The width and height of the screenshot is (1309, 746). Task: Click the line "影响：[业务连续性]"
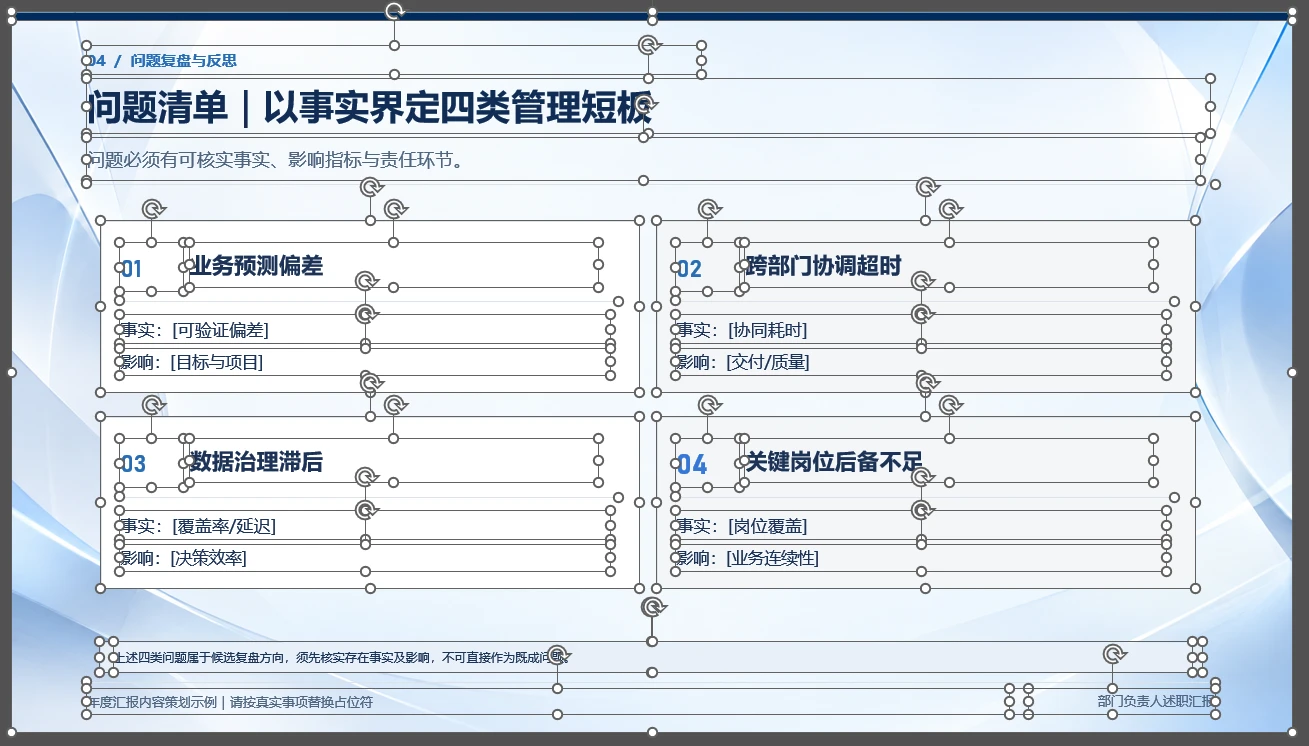click(x=748, y=558)
